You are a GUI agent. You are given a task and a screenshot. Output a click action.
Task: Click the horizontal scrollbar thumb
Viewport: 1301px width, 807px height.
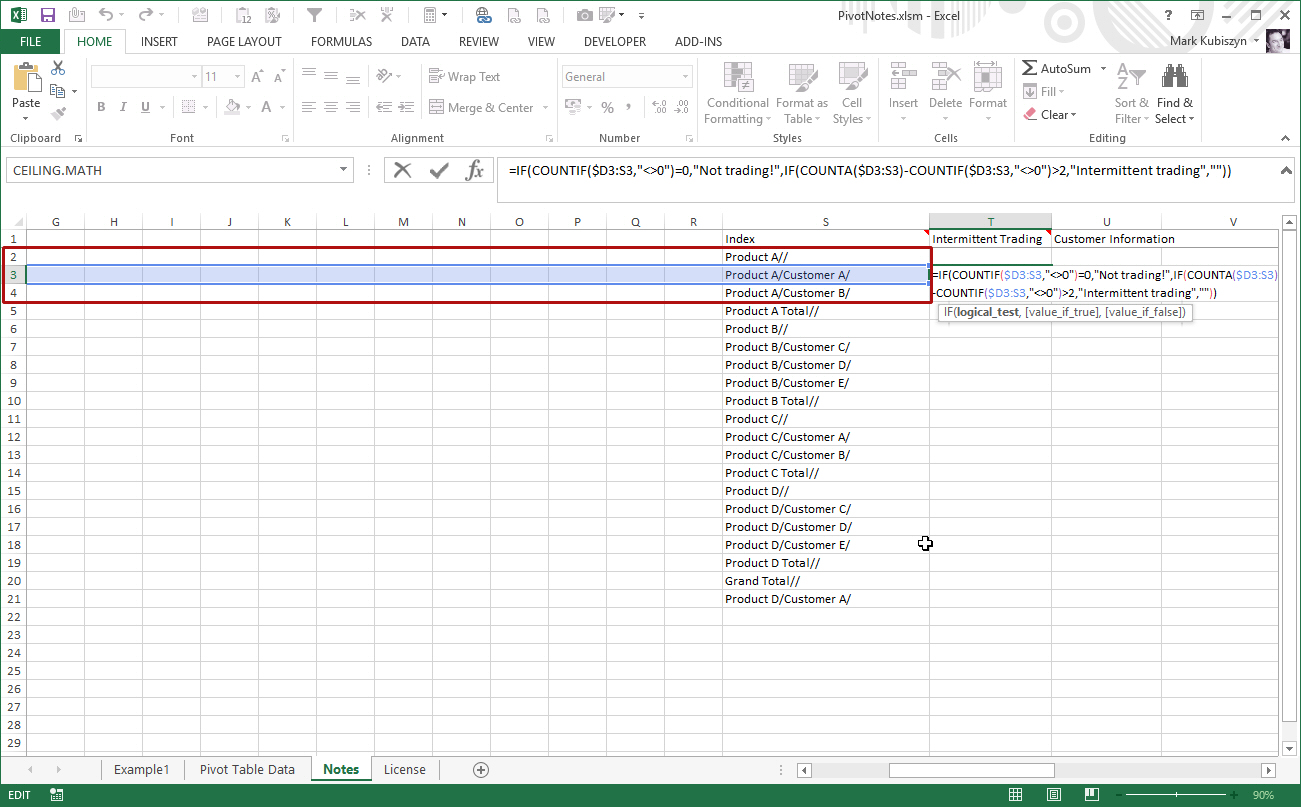[971, 770]
